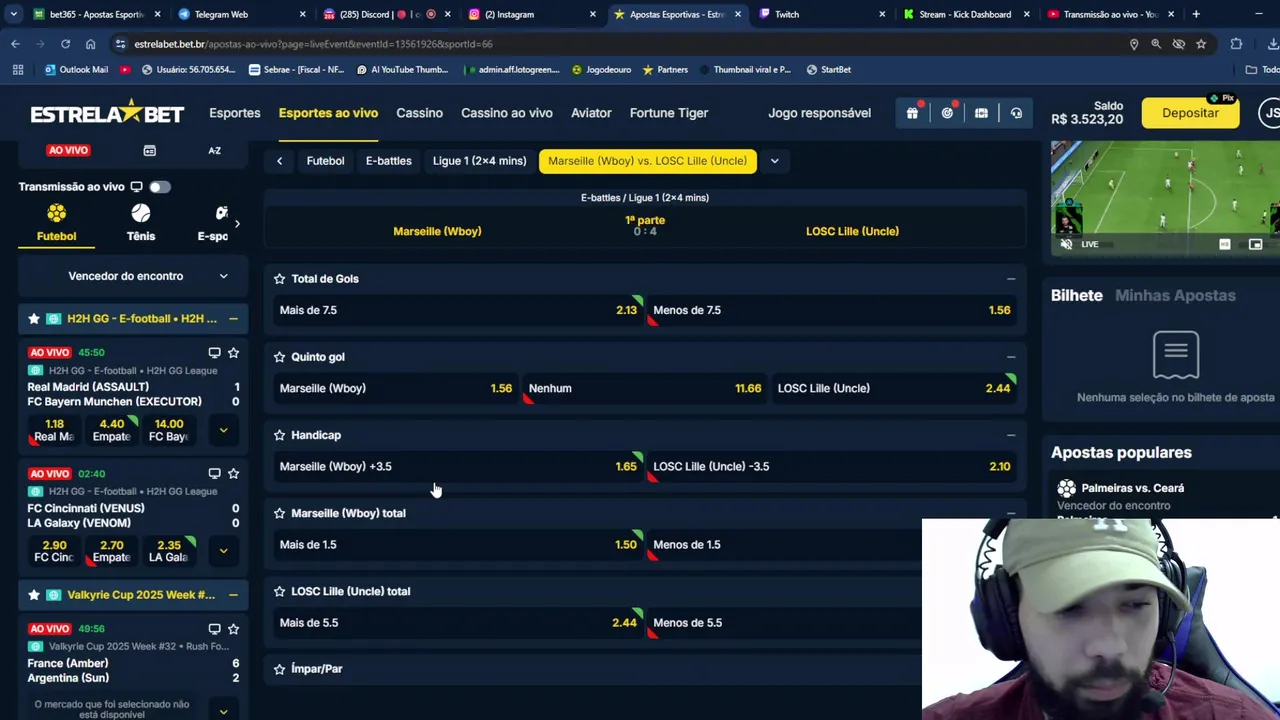The height and width of the screenshot is (720, 1280).
Task: Favorite the Marseille (Wboy) total market star
Action: coord(280,513)
